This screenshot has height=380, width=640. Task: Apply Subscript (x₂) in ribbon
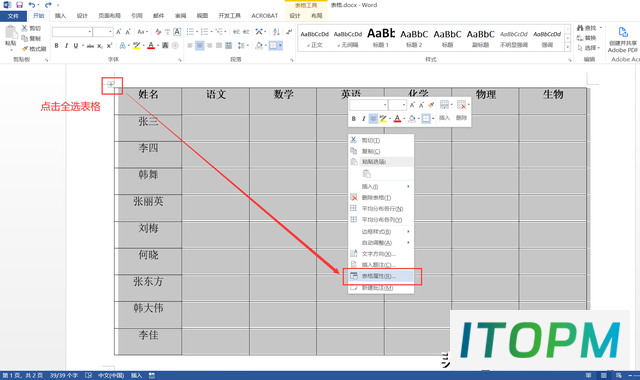(x=100, y=46)
